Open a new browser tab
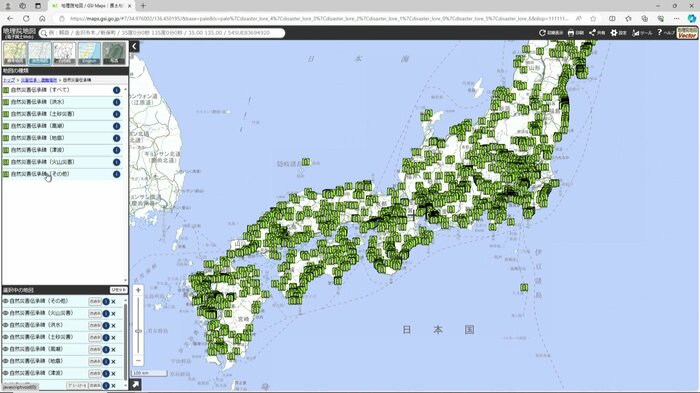The height and width of the screenshot is (393, 700). click(143, 6)
